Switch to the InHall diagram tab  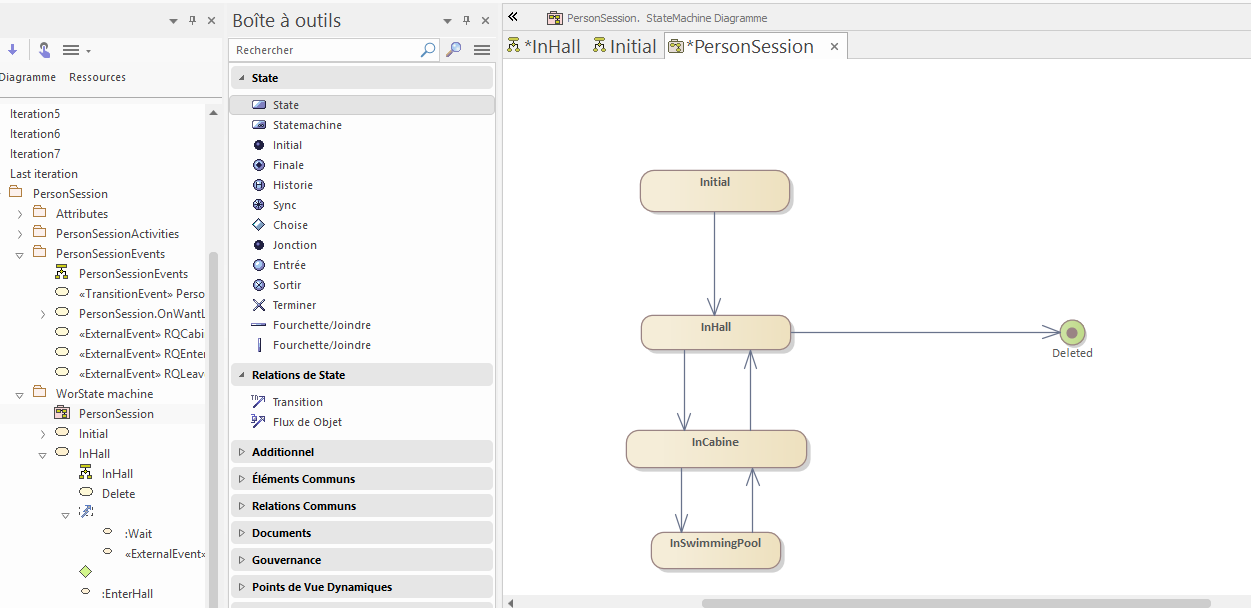click(545, 46)
